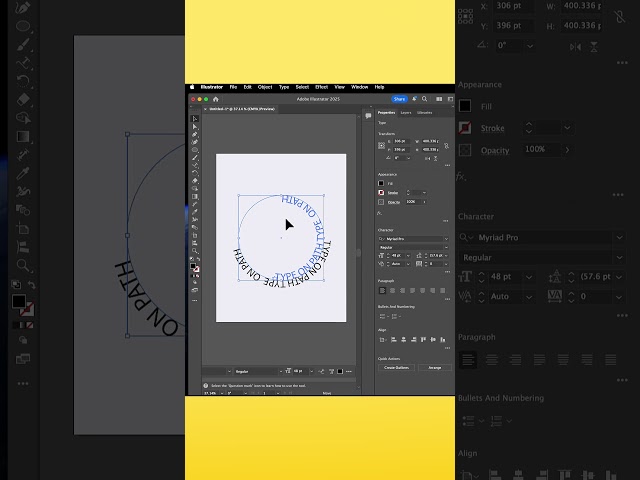Expand the Opacity slider arrow
This screenshot has width=640, height=480.
[424, 202]
